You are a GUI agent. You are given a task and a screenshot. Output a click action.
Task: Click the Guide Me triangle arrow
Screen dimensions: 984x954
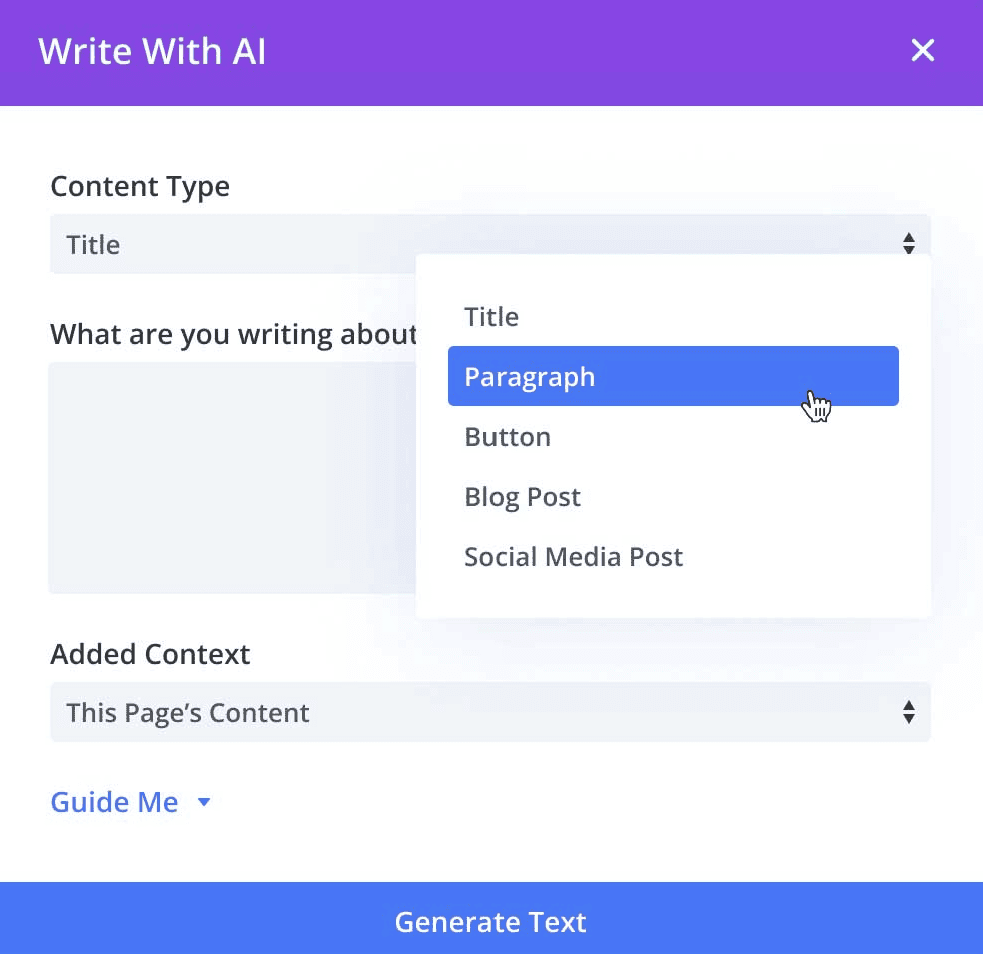click(x=203, y=801)
